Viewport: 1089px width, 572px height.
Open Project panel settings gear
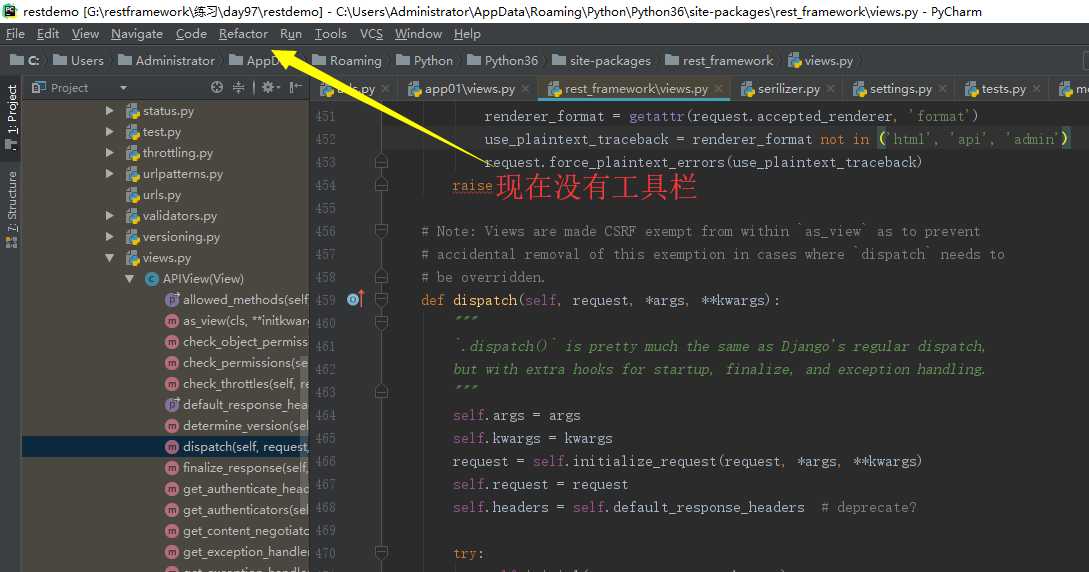(x=269, y=87)
